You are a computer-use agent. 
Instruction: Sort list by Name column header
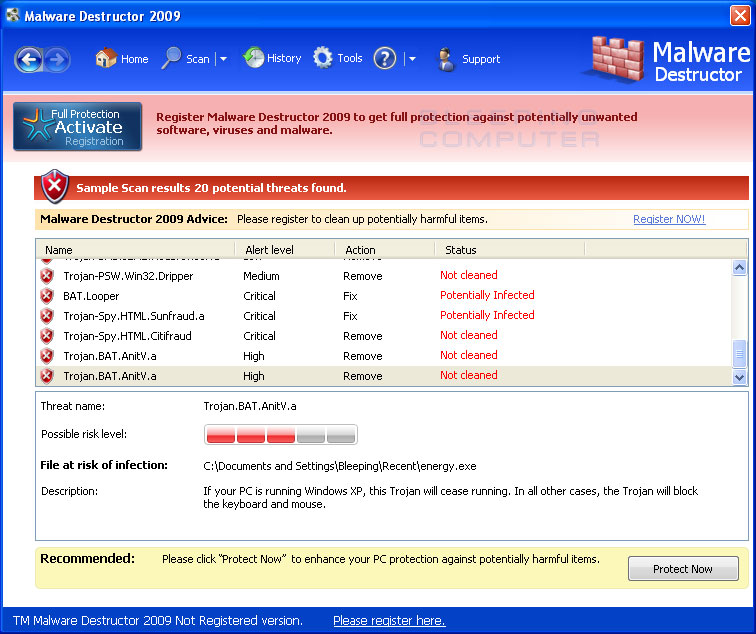click(59, 250)
